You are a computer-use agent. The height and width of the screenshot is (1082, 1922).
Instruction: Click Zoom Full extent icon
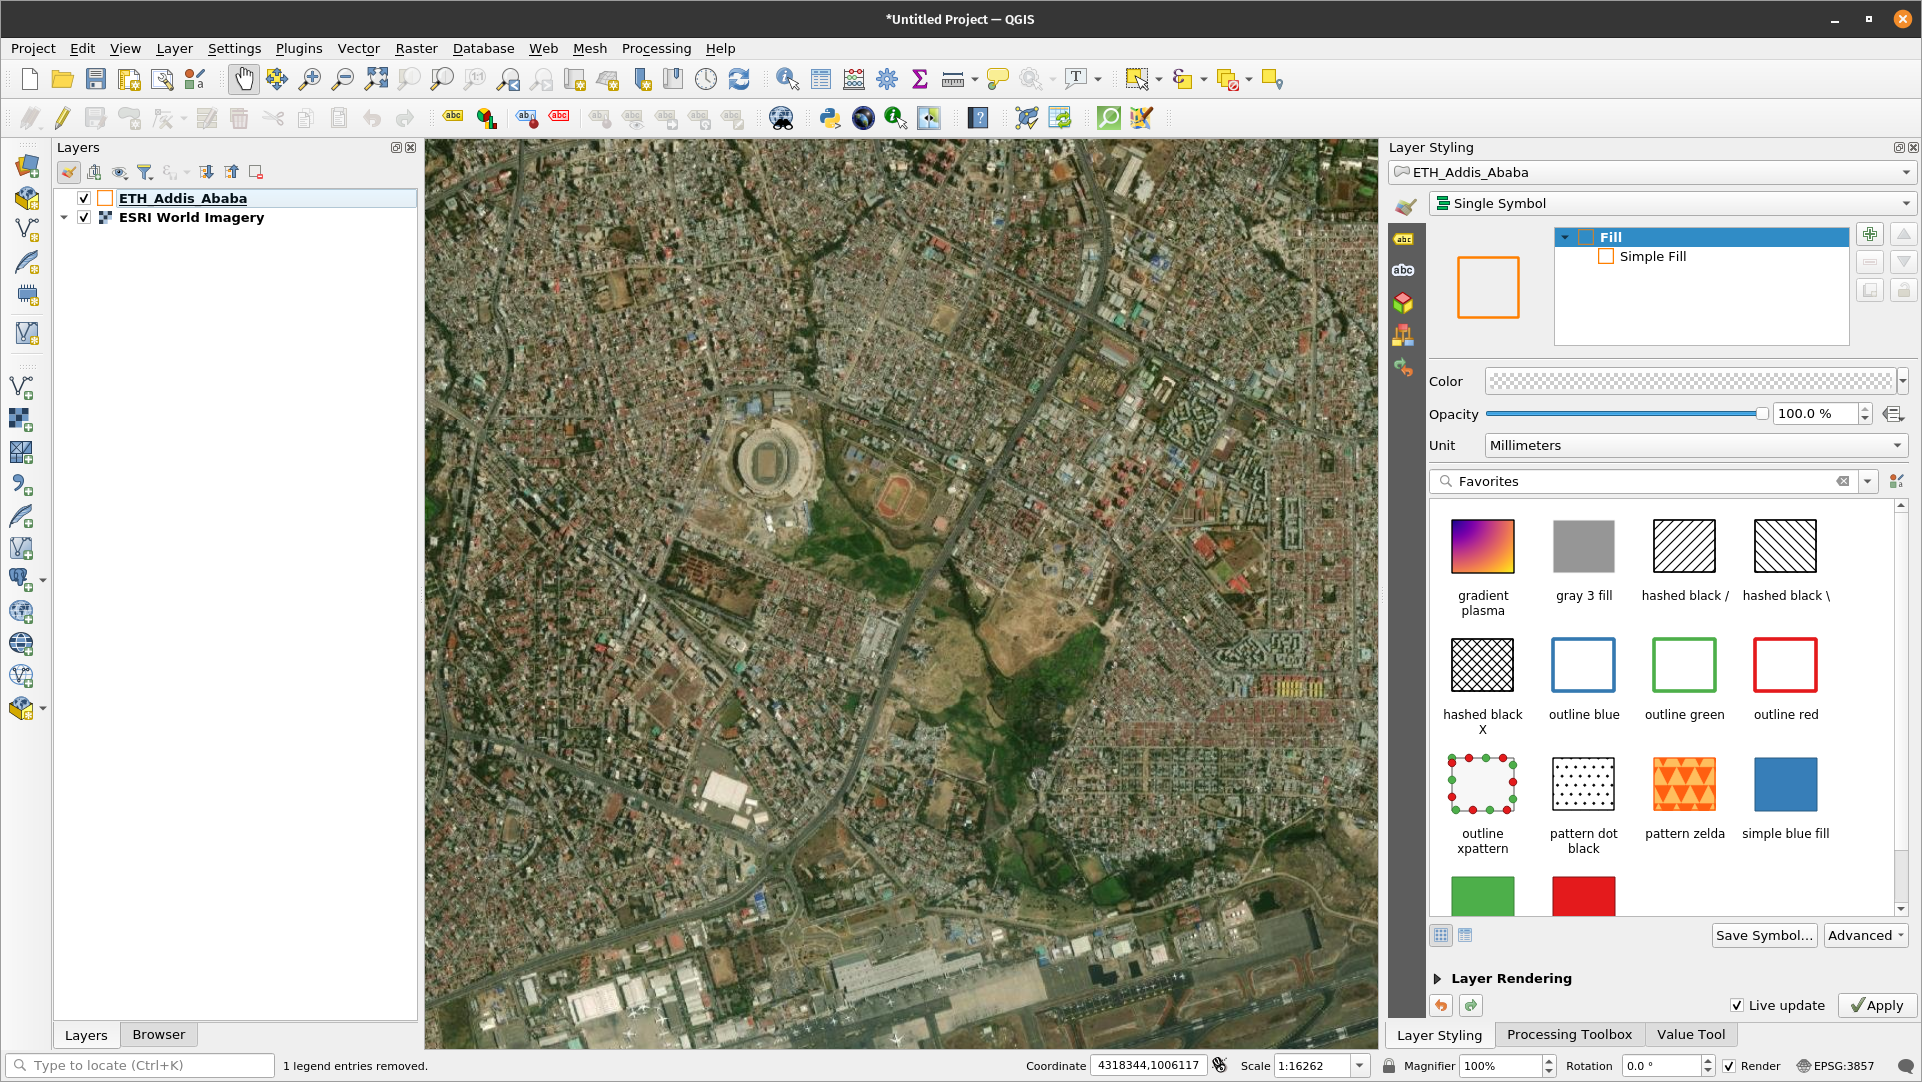pos(376,80)
